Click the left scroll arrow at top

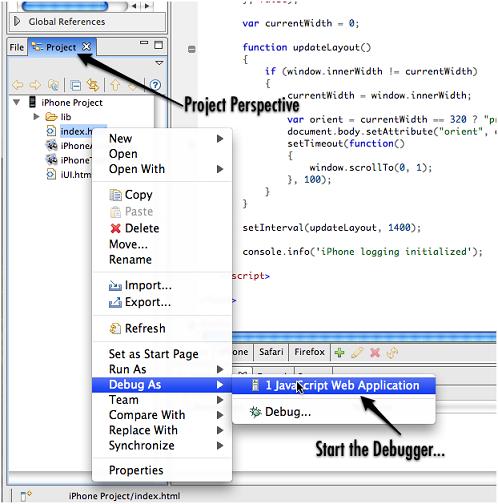tap(134, 6)
